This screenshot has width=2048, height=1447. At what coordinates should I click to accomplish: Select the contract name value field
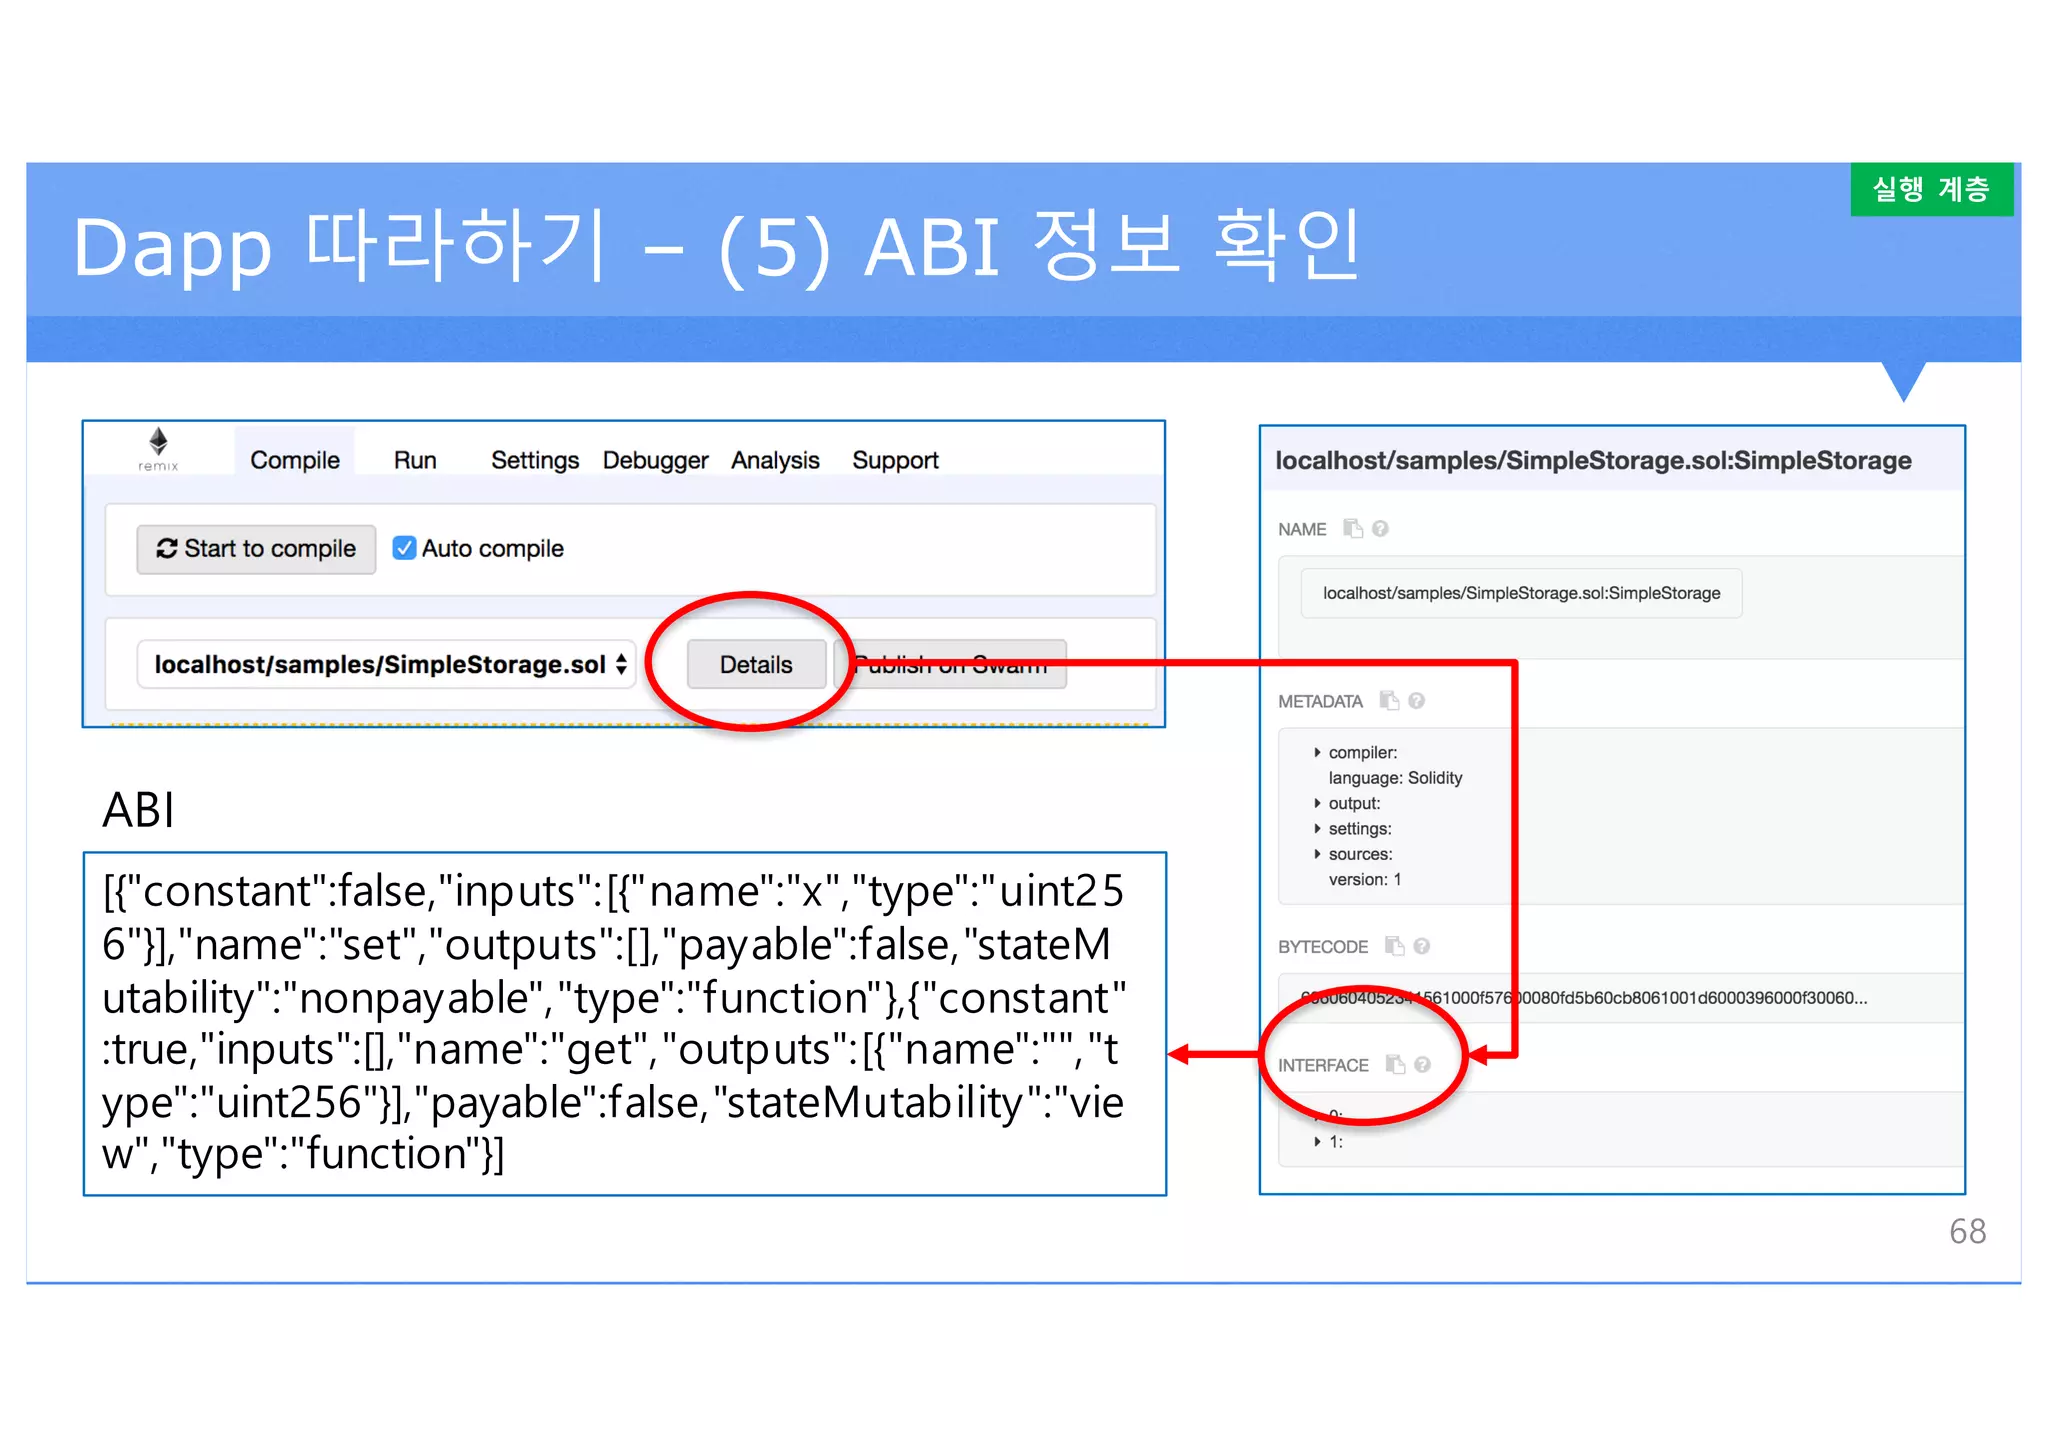coord(1521,593)
